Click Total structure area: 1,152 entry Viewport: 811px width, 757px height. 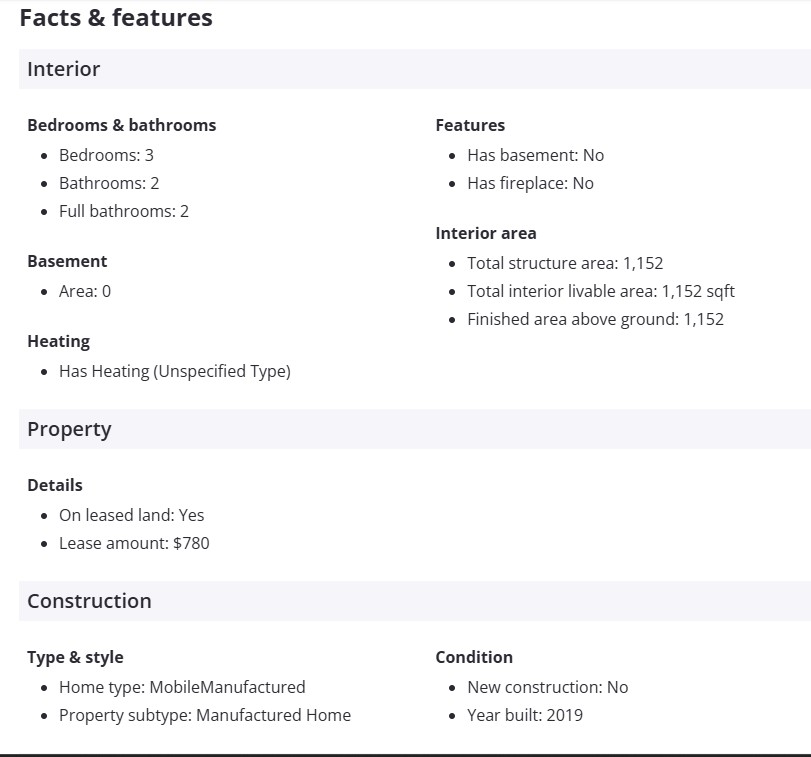(565, 263)
